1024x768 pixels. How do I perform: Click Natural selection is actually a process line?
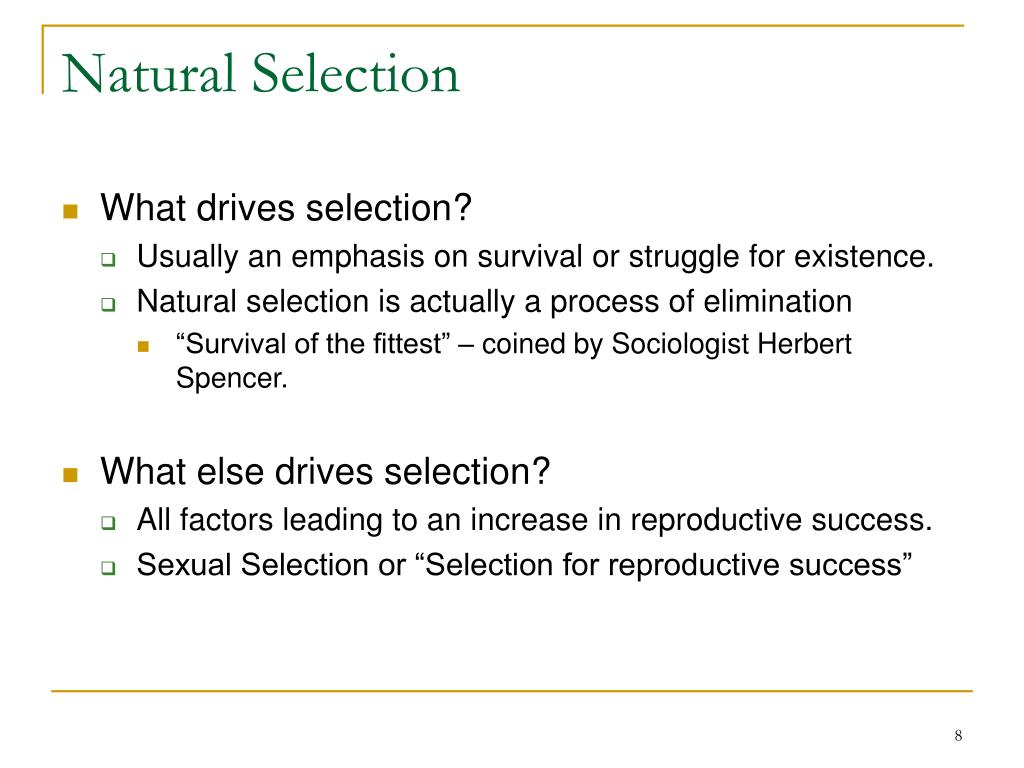click(x=494, y=302)
